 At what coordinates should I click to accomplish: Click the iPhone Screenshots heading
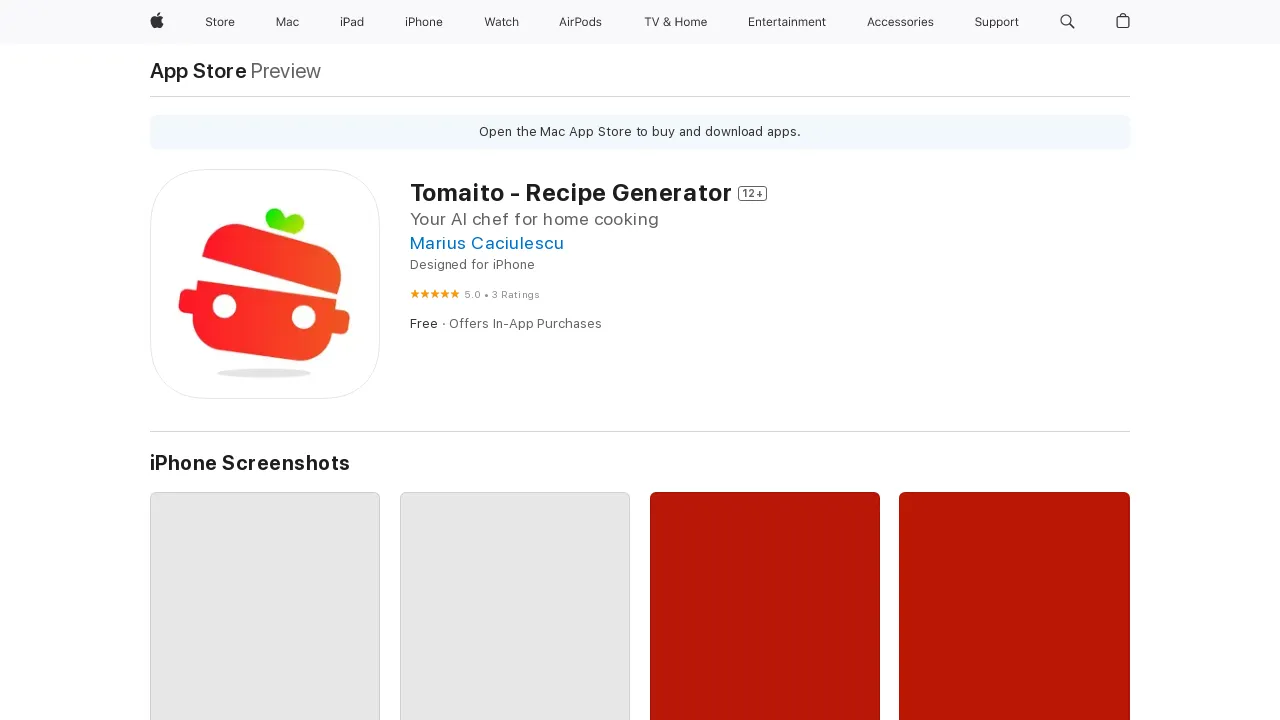250,463
